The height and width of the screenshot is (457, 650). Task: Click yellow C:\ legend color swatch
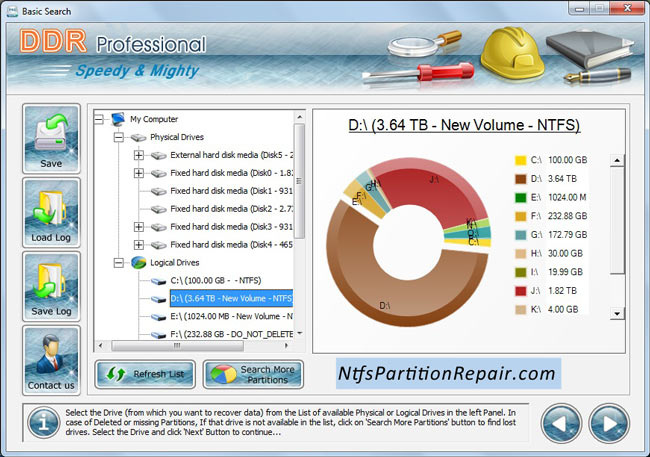click(x=520, y=160)
